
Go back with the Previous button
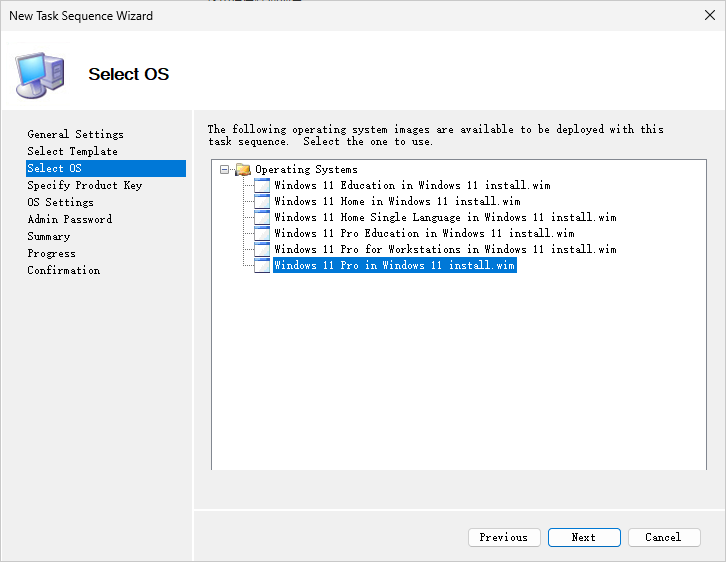click(504, 537)
